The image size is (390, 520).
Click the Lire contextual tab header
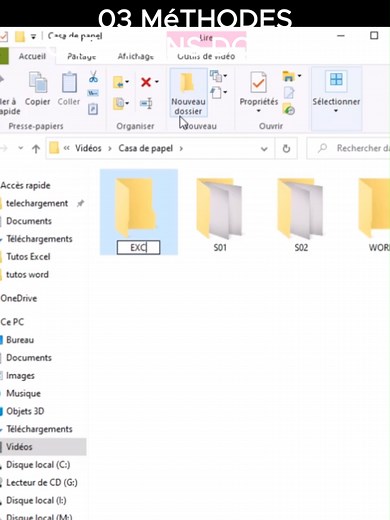206,38
